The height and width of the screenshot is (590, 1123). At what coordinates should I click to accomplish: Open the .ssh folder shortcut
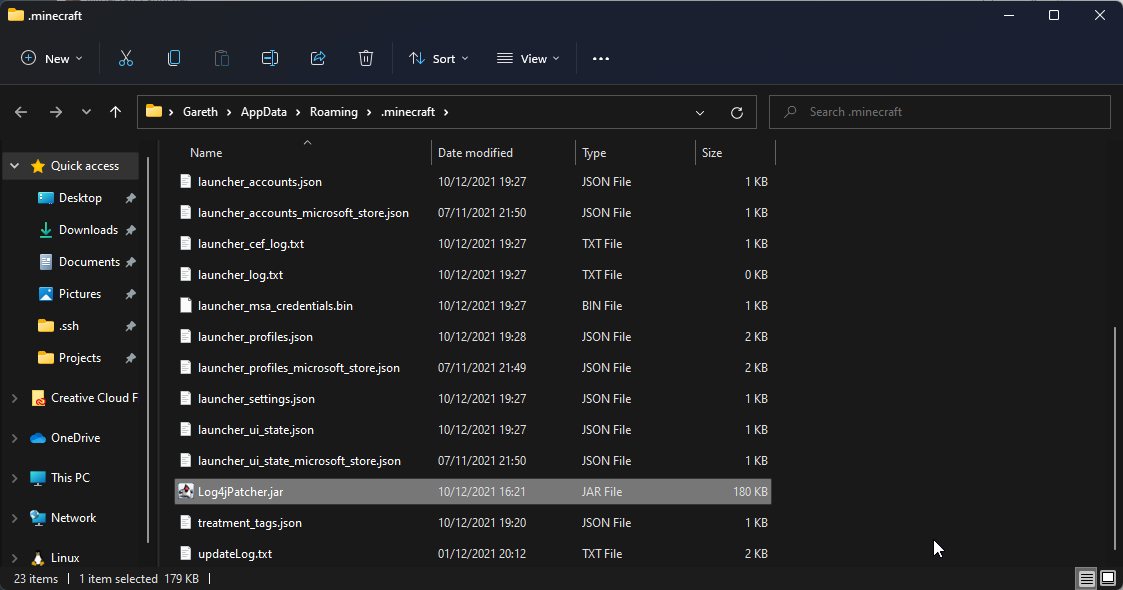[x=69, y=326]
